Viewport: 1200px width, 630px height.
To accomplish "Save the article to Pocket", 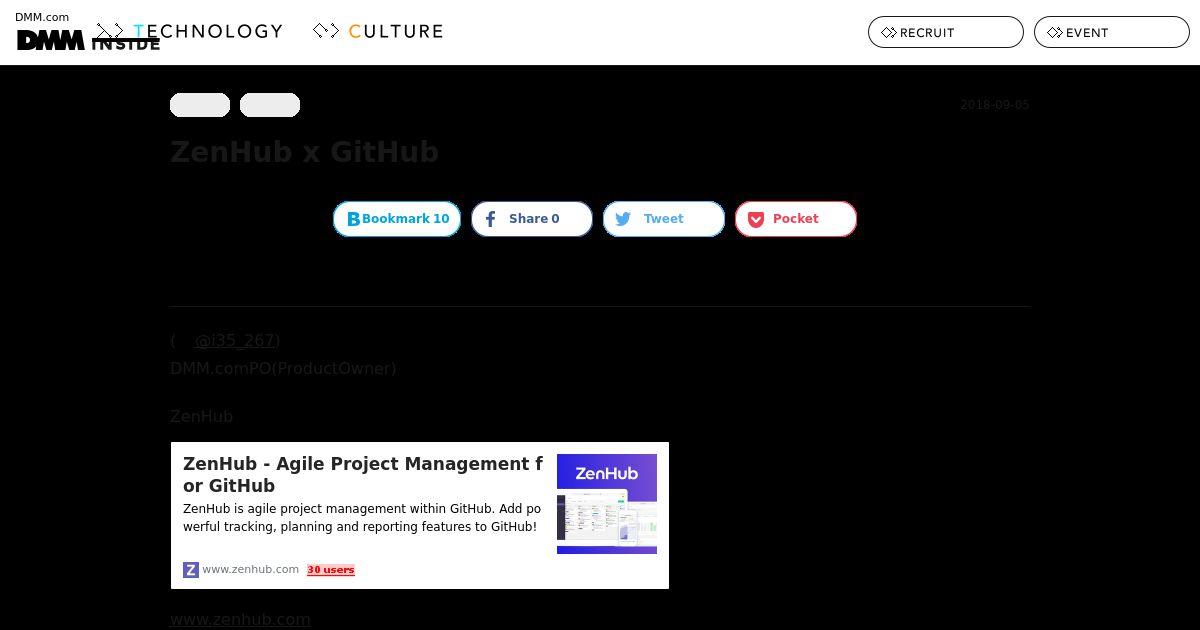I will [796, 219].
